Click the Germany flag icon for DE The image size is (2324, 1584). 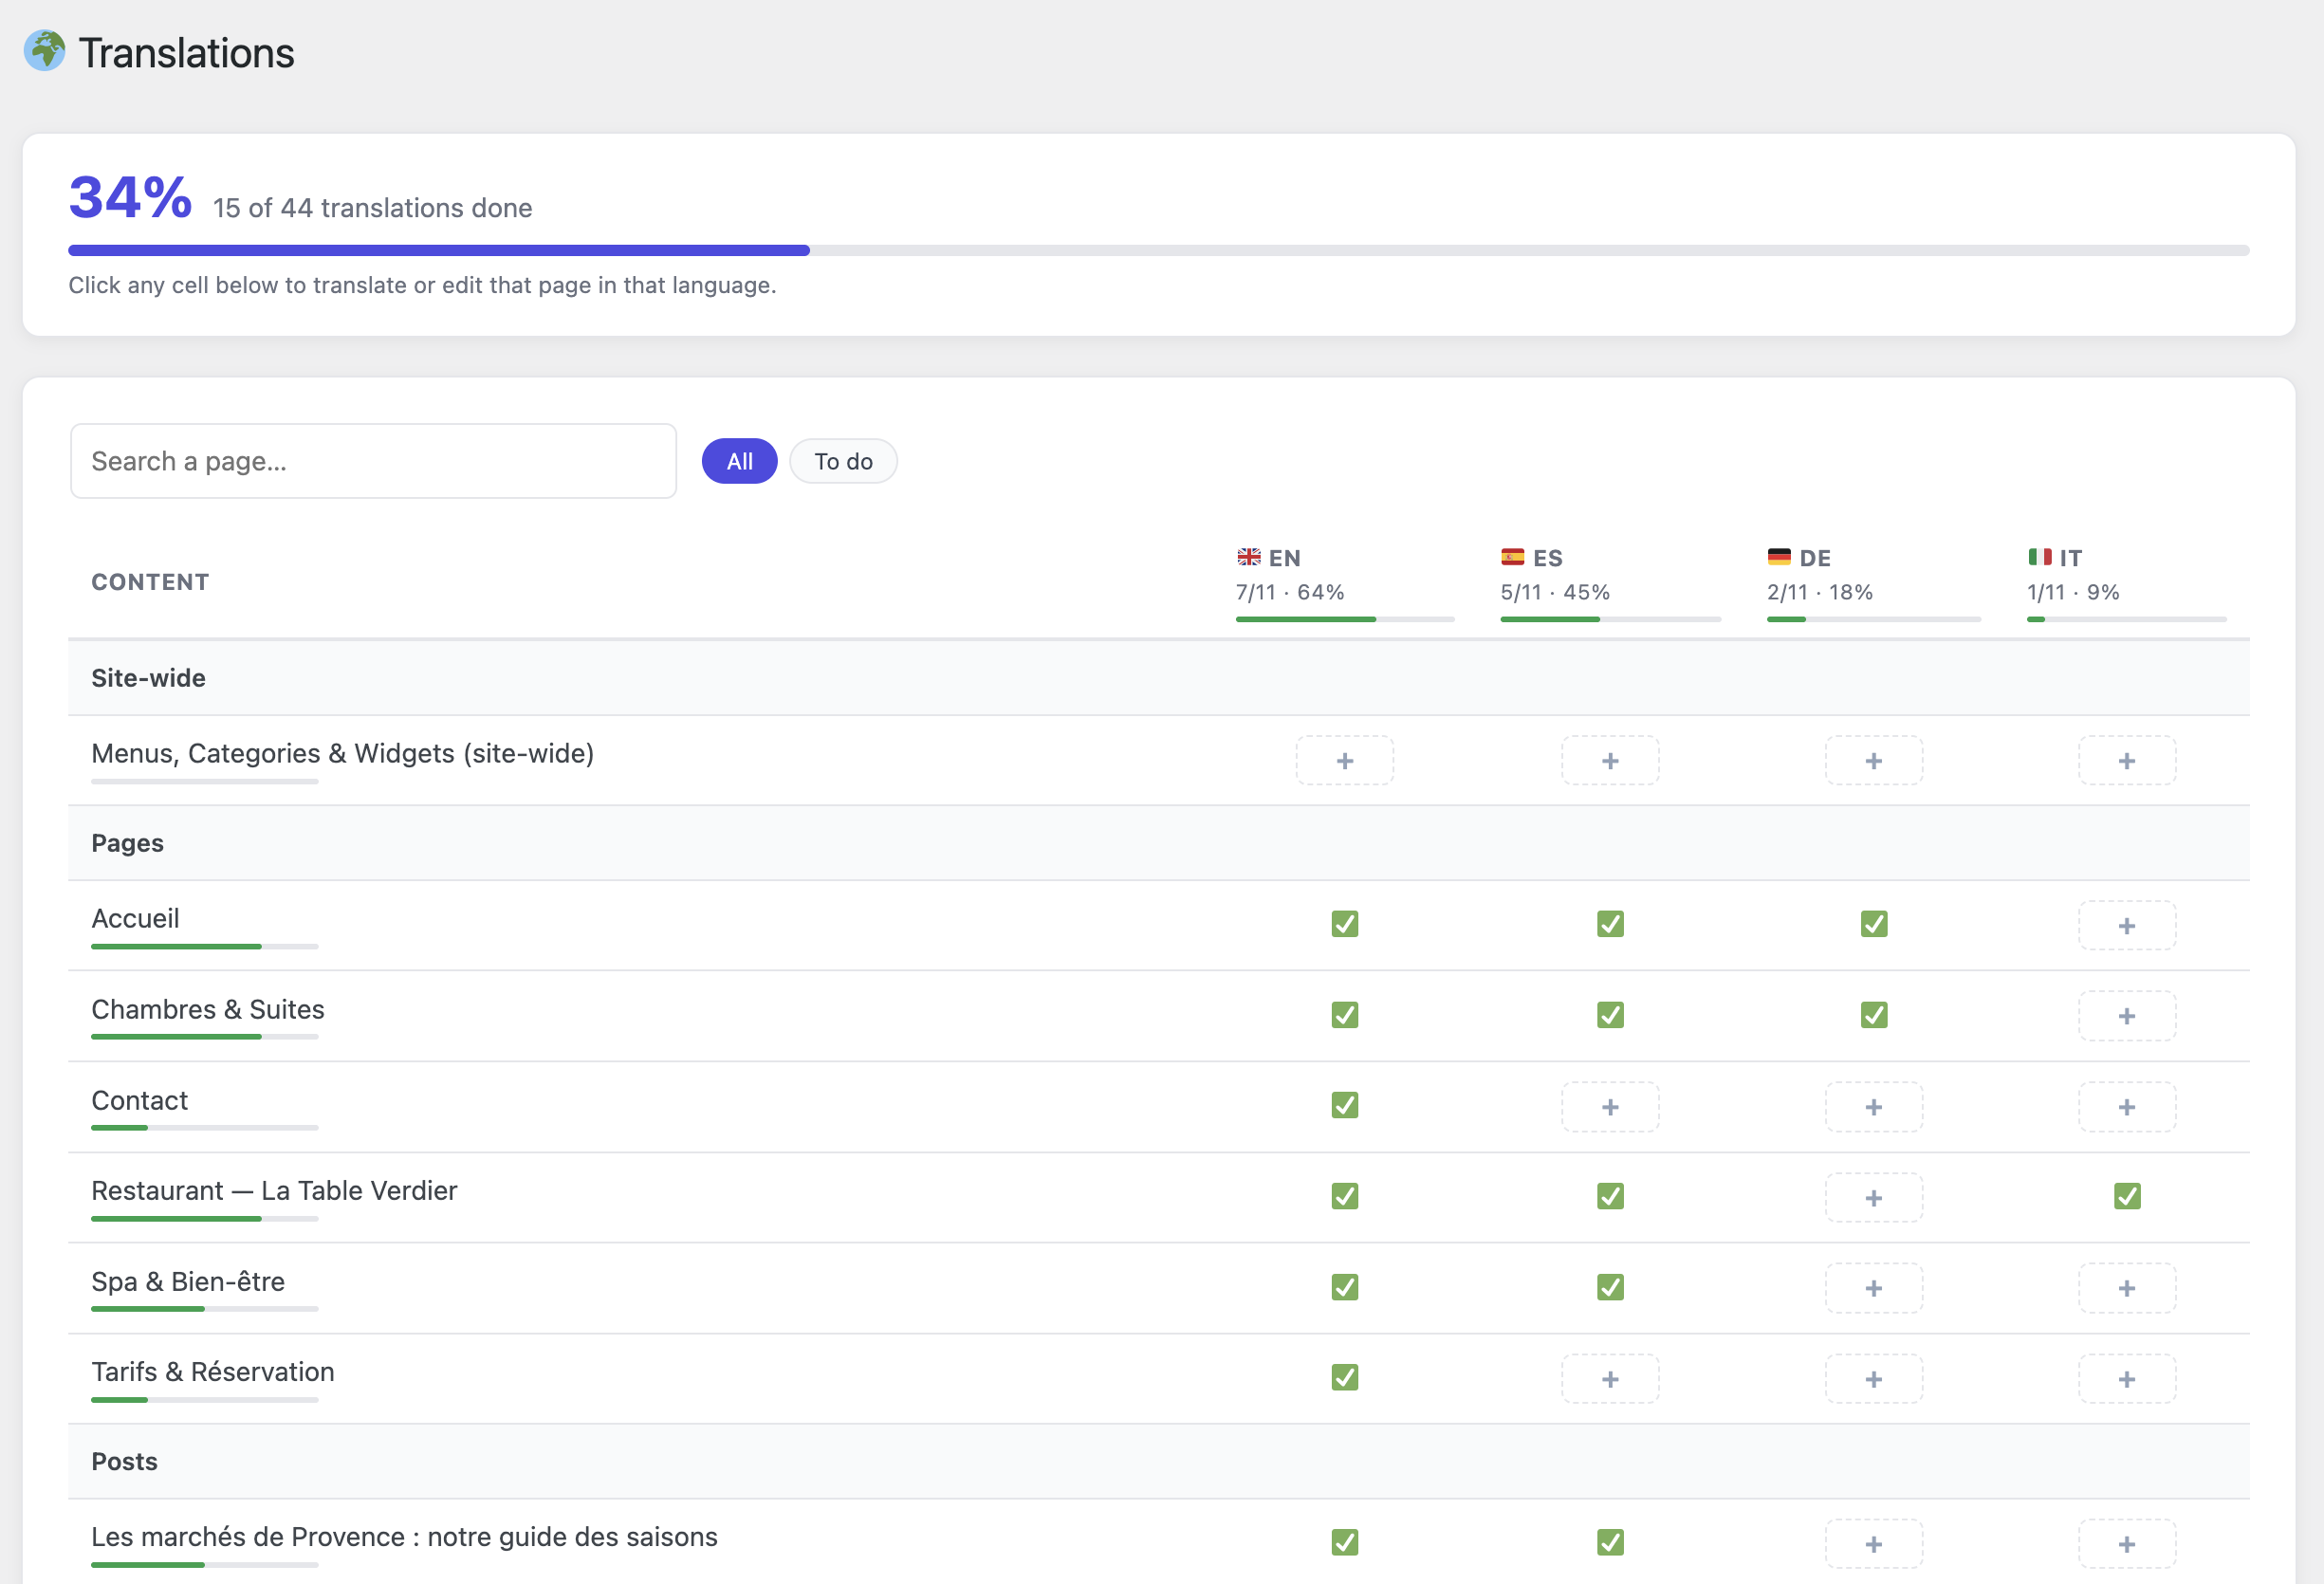[x=1779, y=557]
